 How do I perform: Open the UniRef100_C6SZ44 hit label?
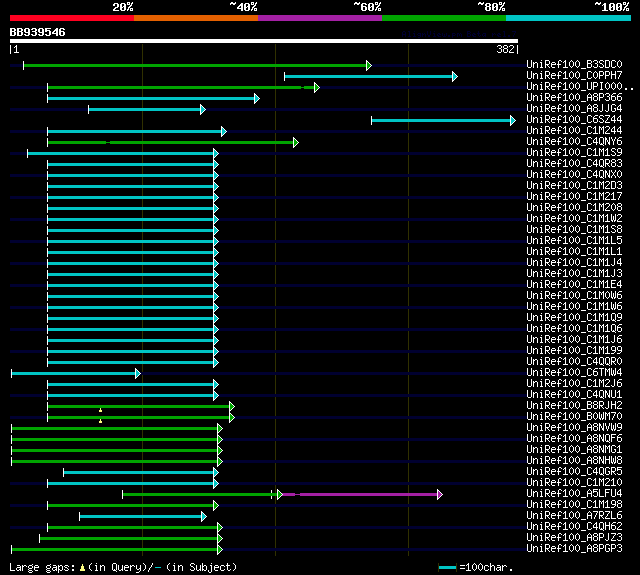click(x=574, y=120)
